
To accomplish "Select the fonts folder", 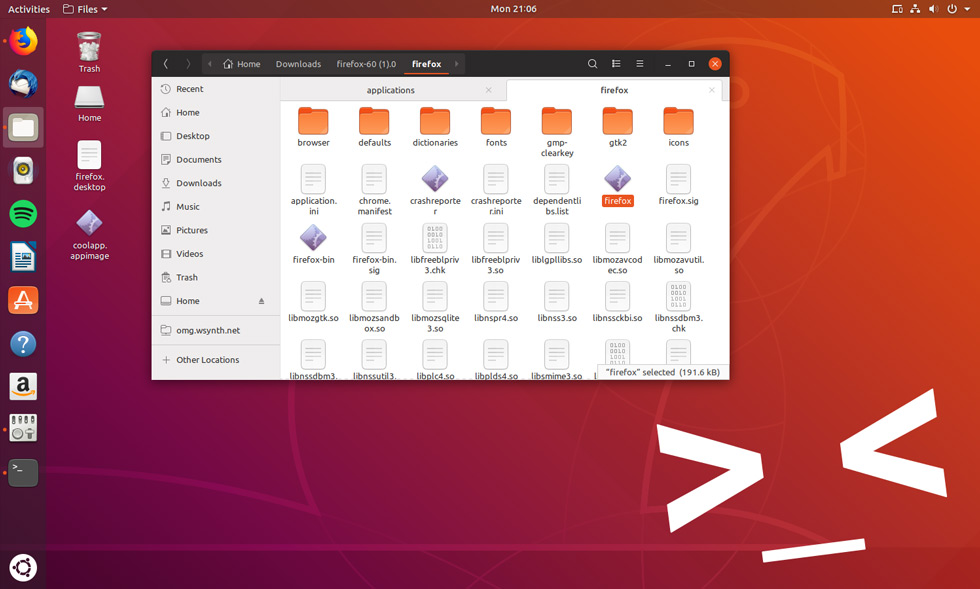I will point(496,127).
